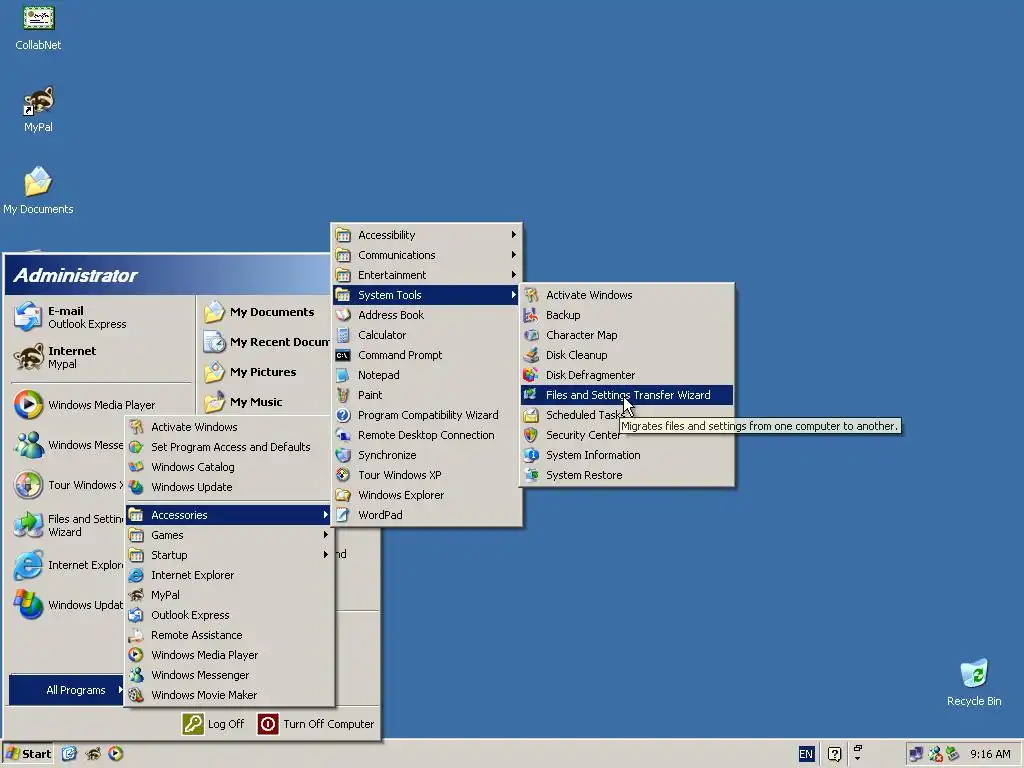
Task: Expand the Communications submenu
Action: (426, 255)
